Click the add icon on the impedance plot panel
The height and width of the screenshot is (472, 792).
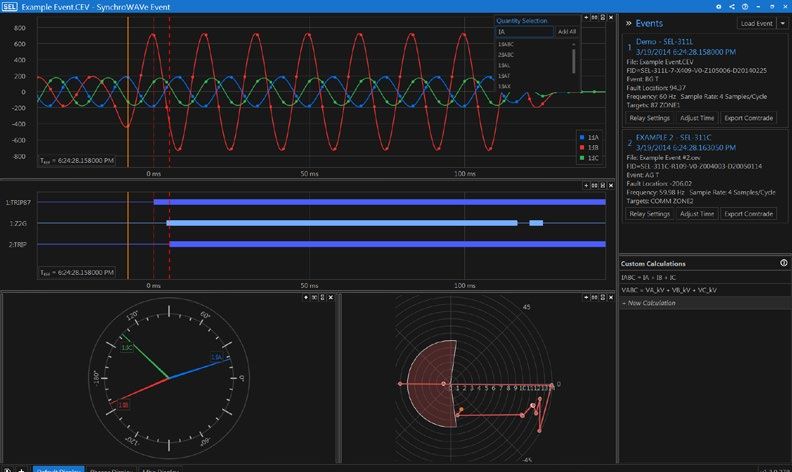586,297
